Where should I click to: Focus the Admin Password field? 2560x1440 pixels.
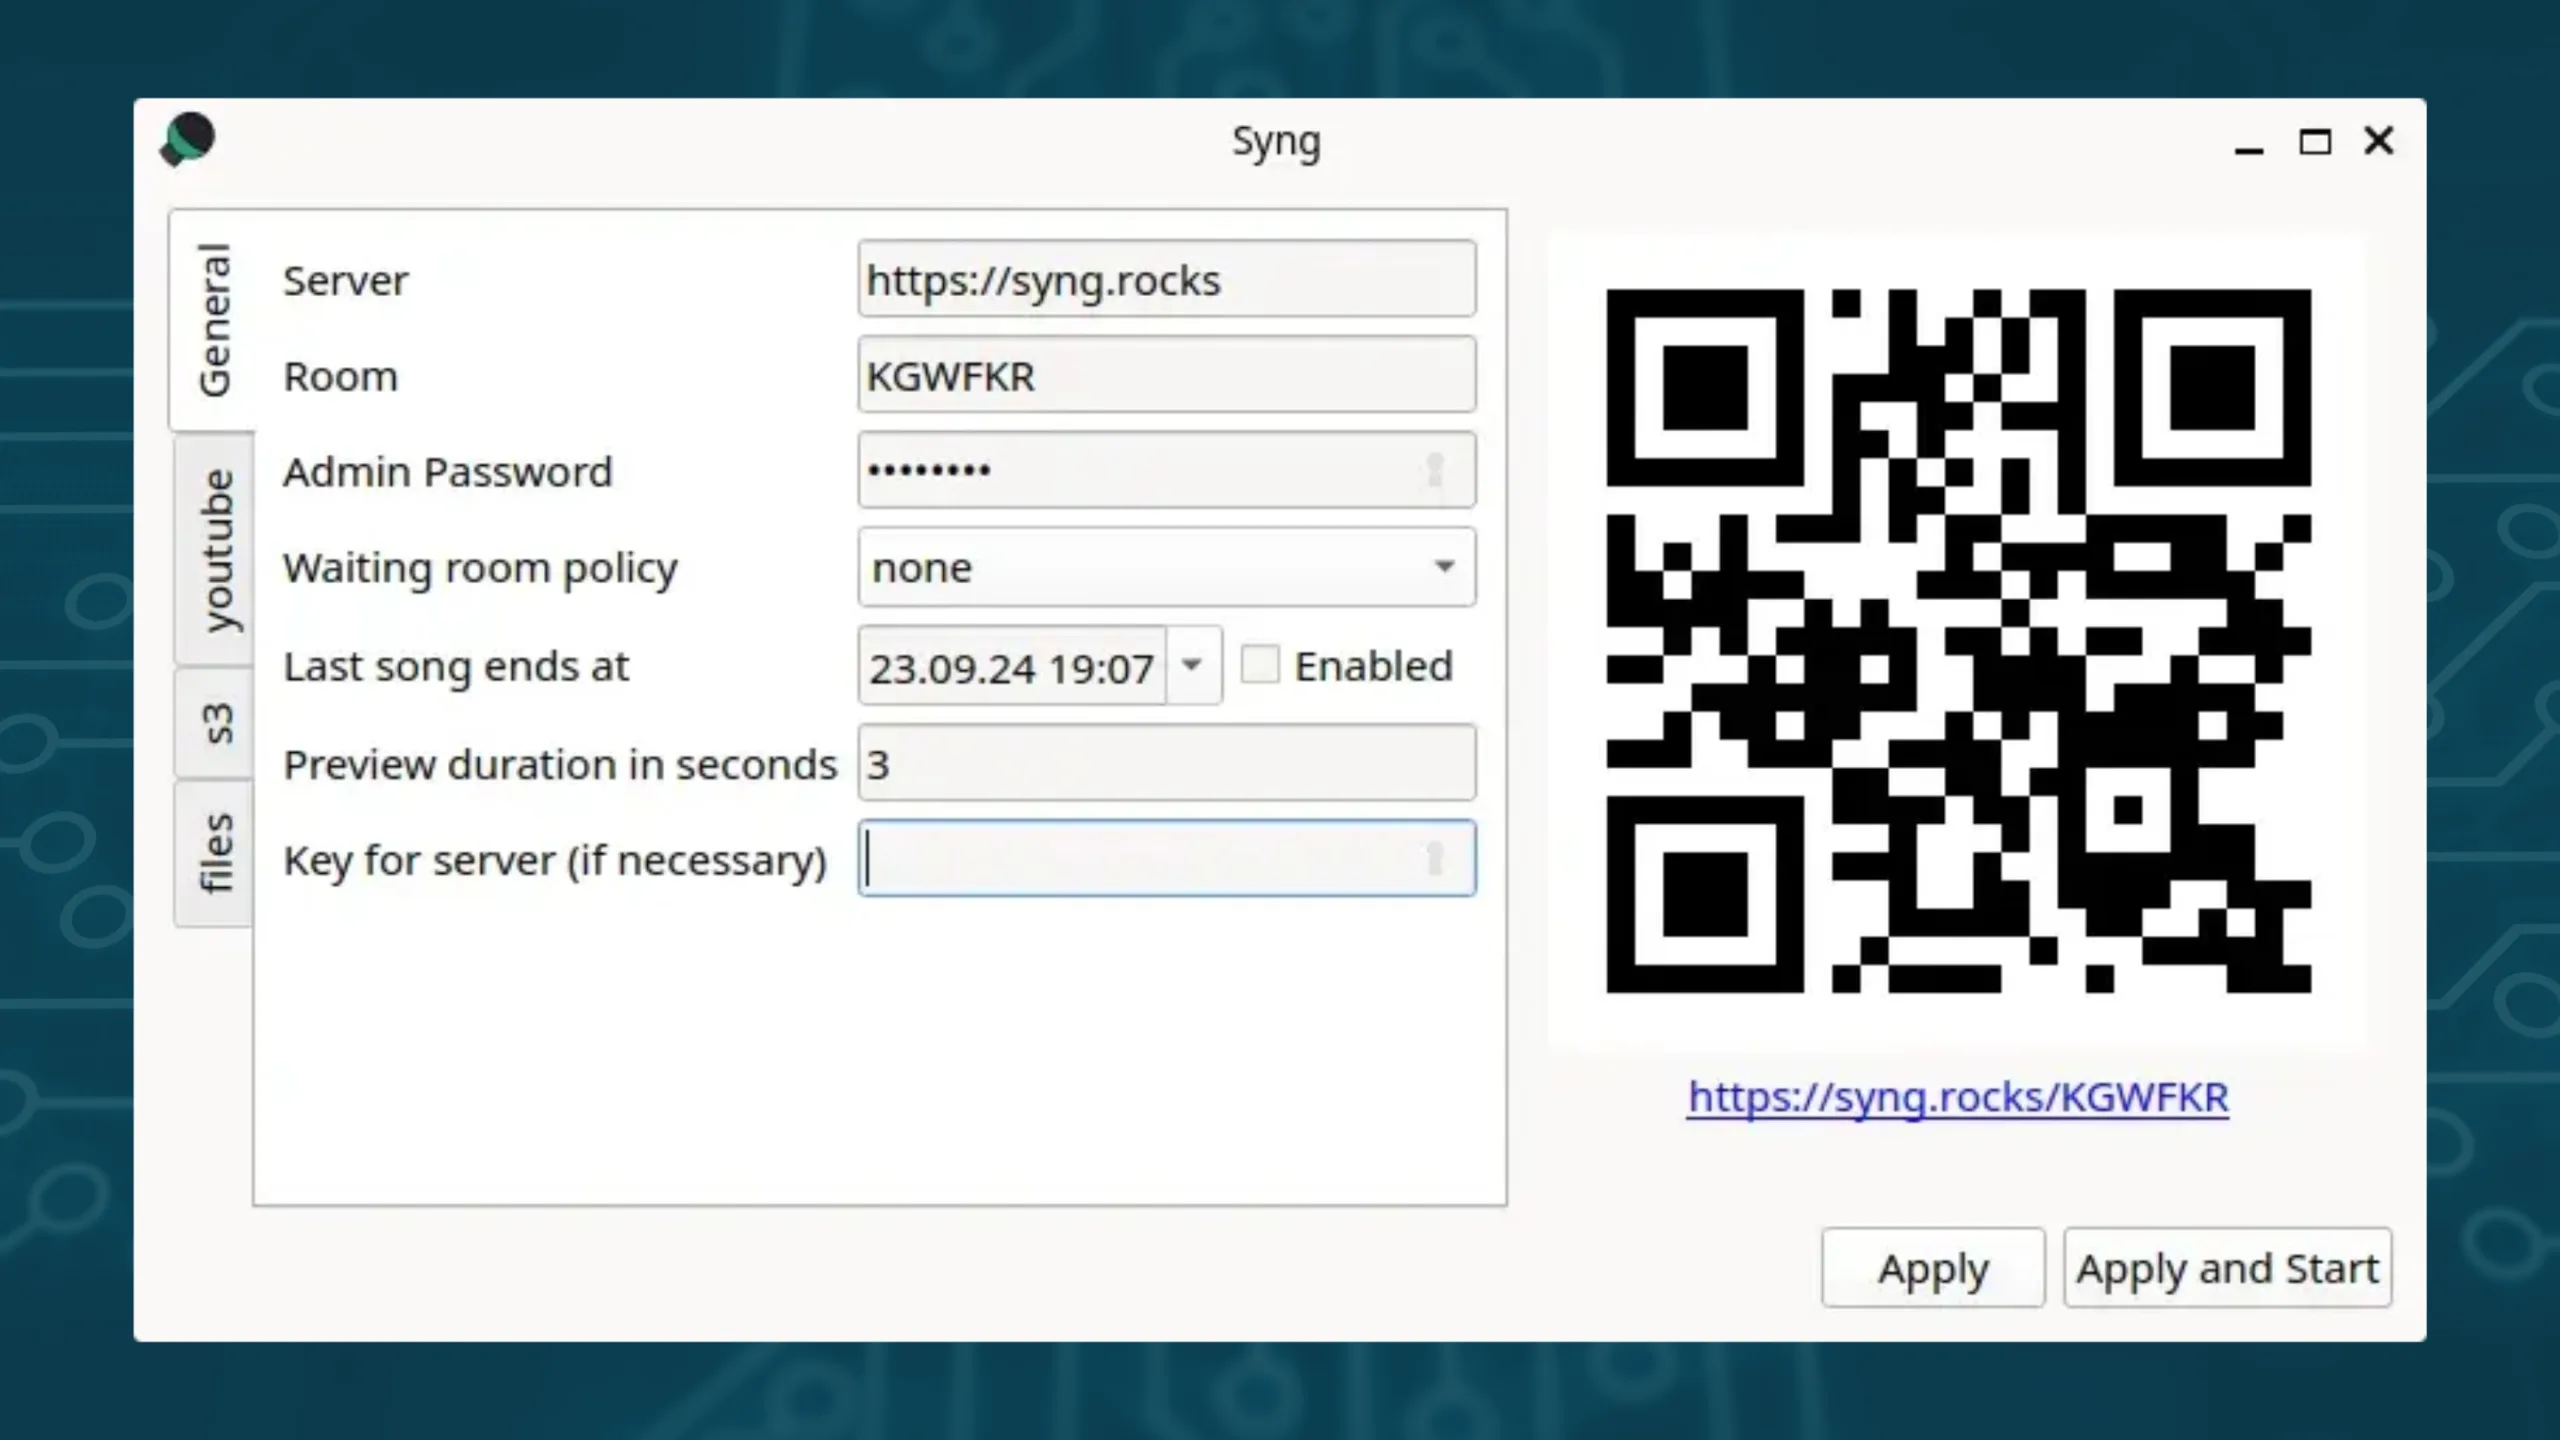(x=1166, y=470)
